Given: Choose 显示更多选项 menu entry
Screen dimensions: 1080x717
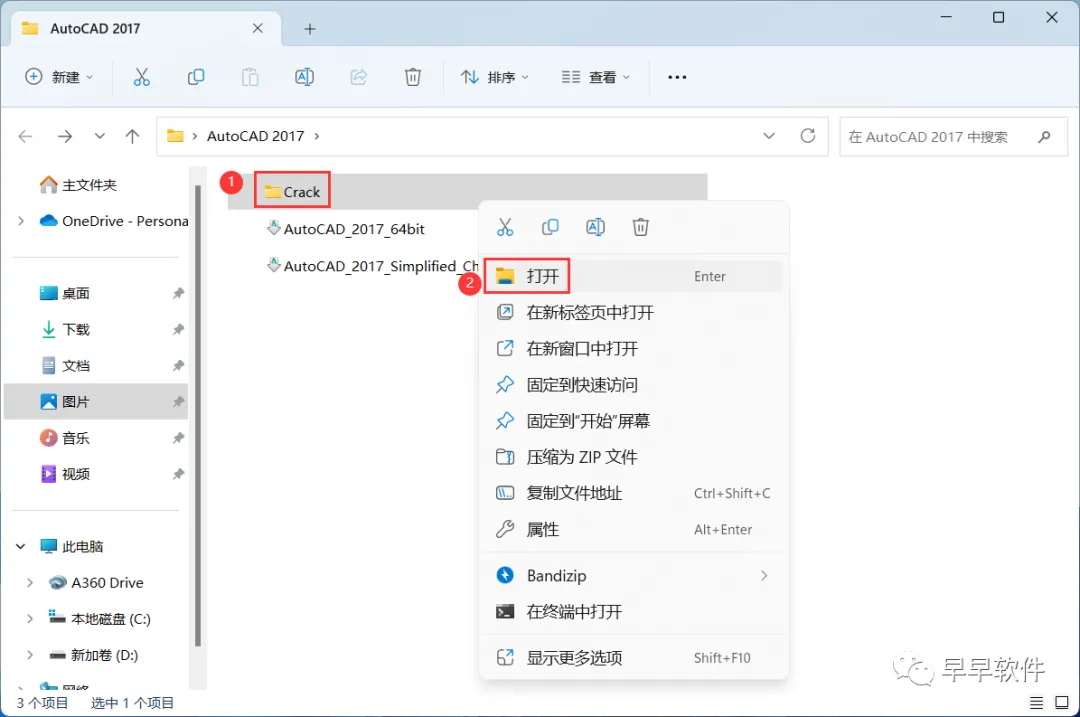Looking at the screenshot, I should click(x=634, y=658).
